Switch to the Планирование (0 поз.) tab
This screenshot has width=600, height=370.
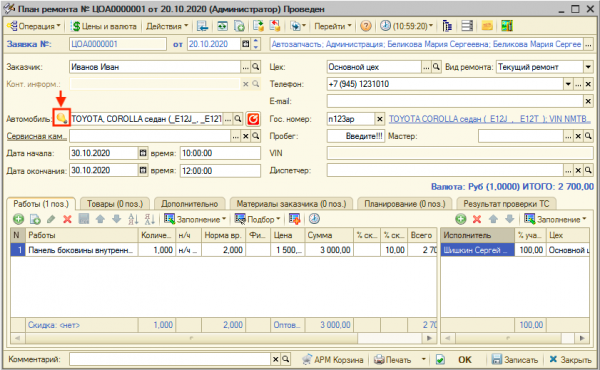pos(405,204)
